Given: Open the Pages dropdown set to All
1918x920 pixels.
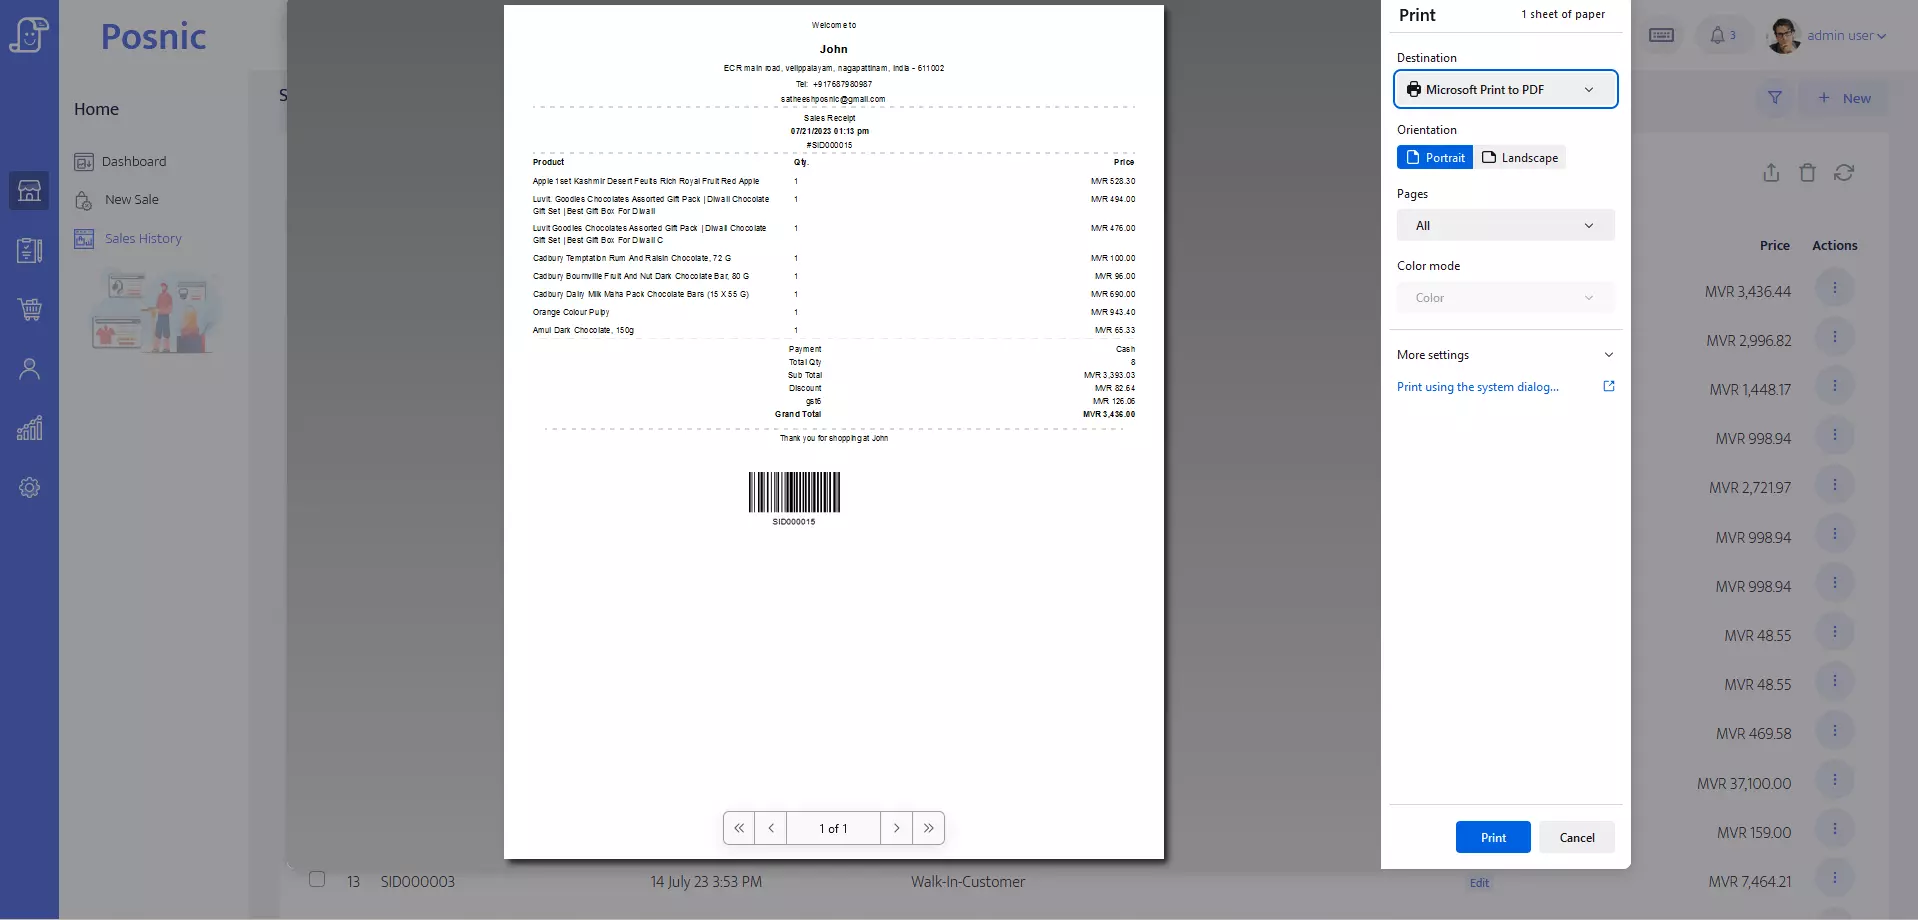Looking at the screenshot, I should (1505, 226).
